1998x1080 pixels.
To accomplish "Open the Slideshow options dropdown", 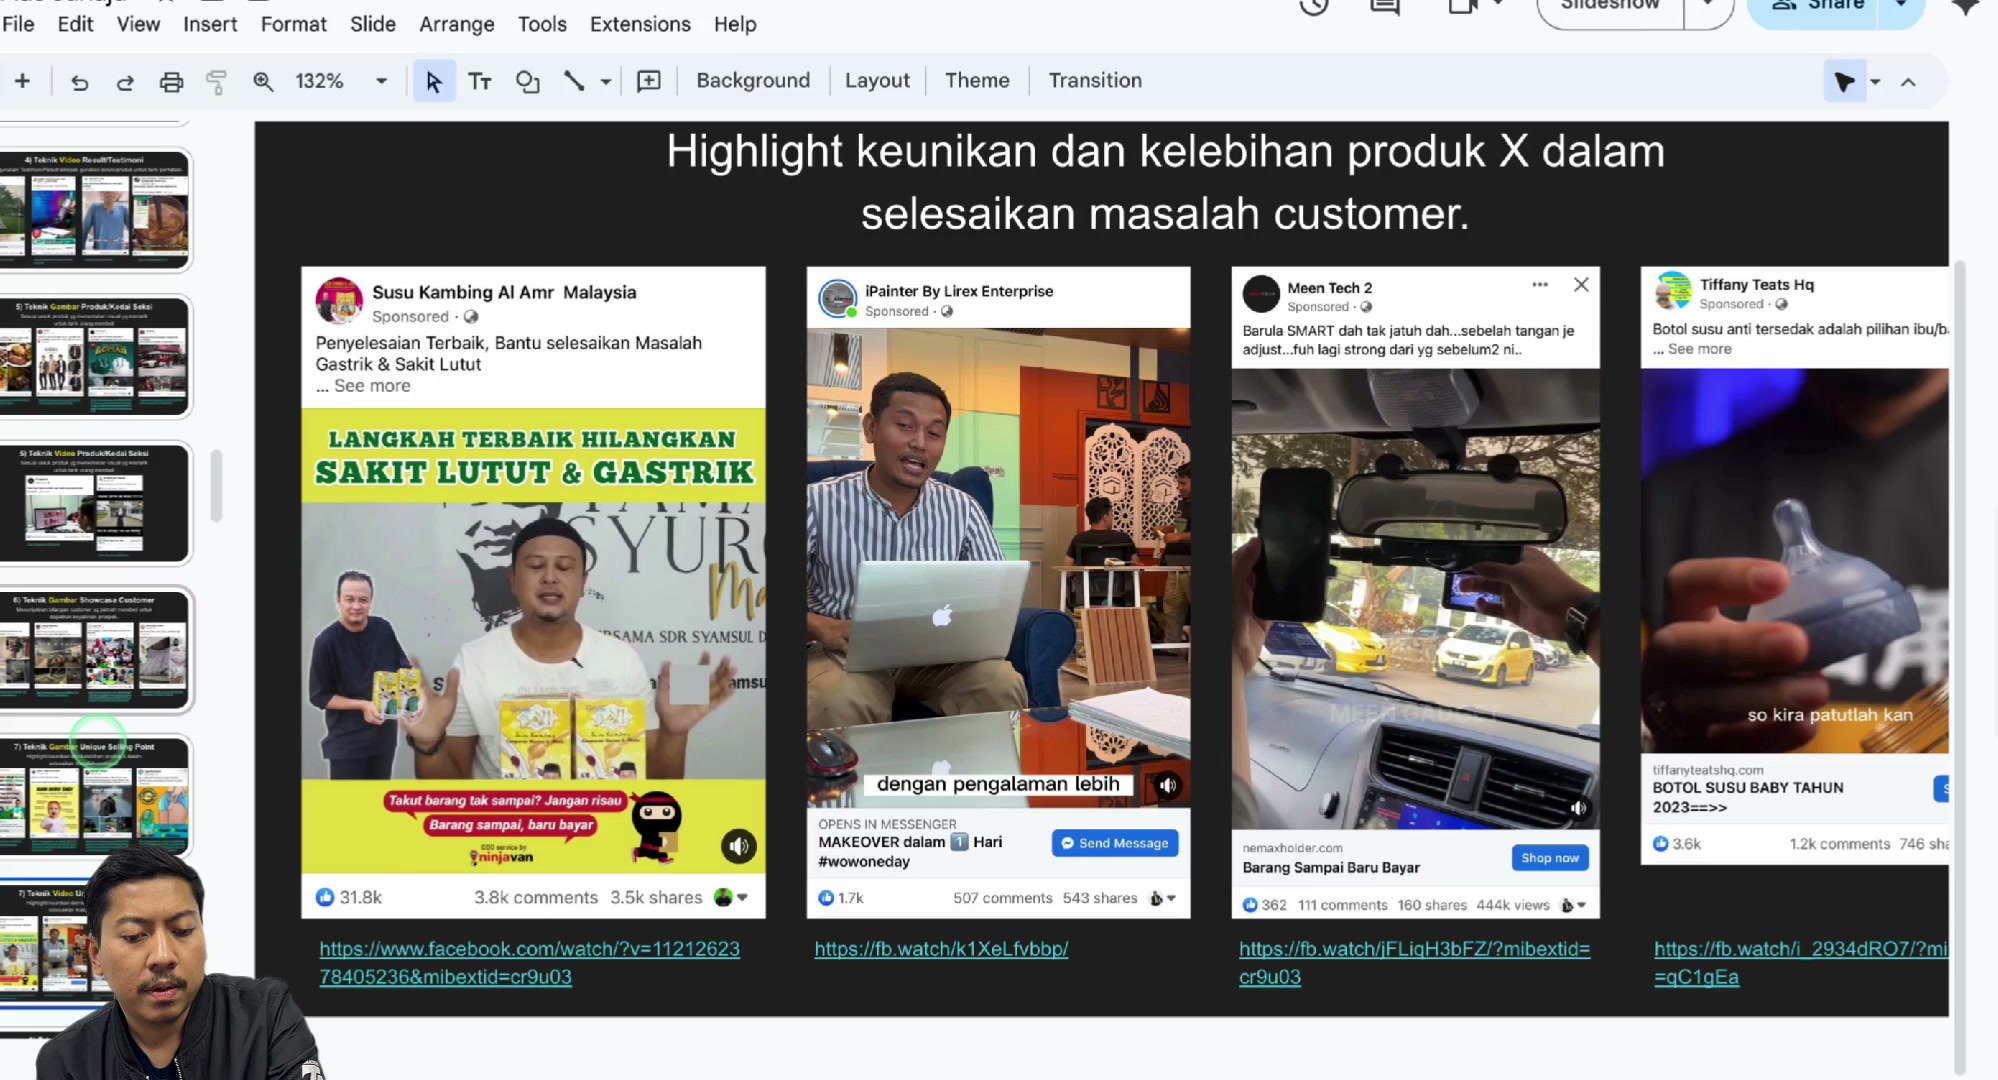I will [1709, 6].
